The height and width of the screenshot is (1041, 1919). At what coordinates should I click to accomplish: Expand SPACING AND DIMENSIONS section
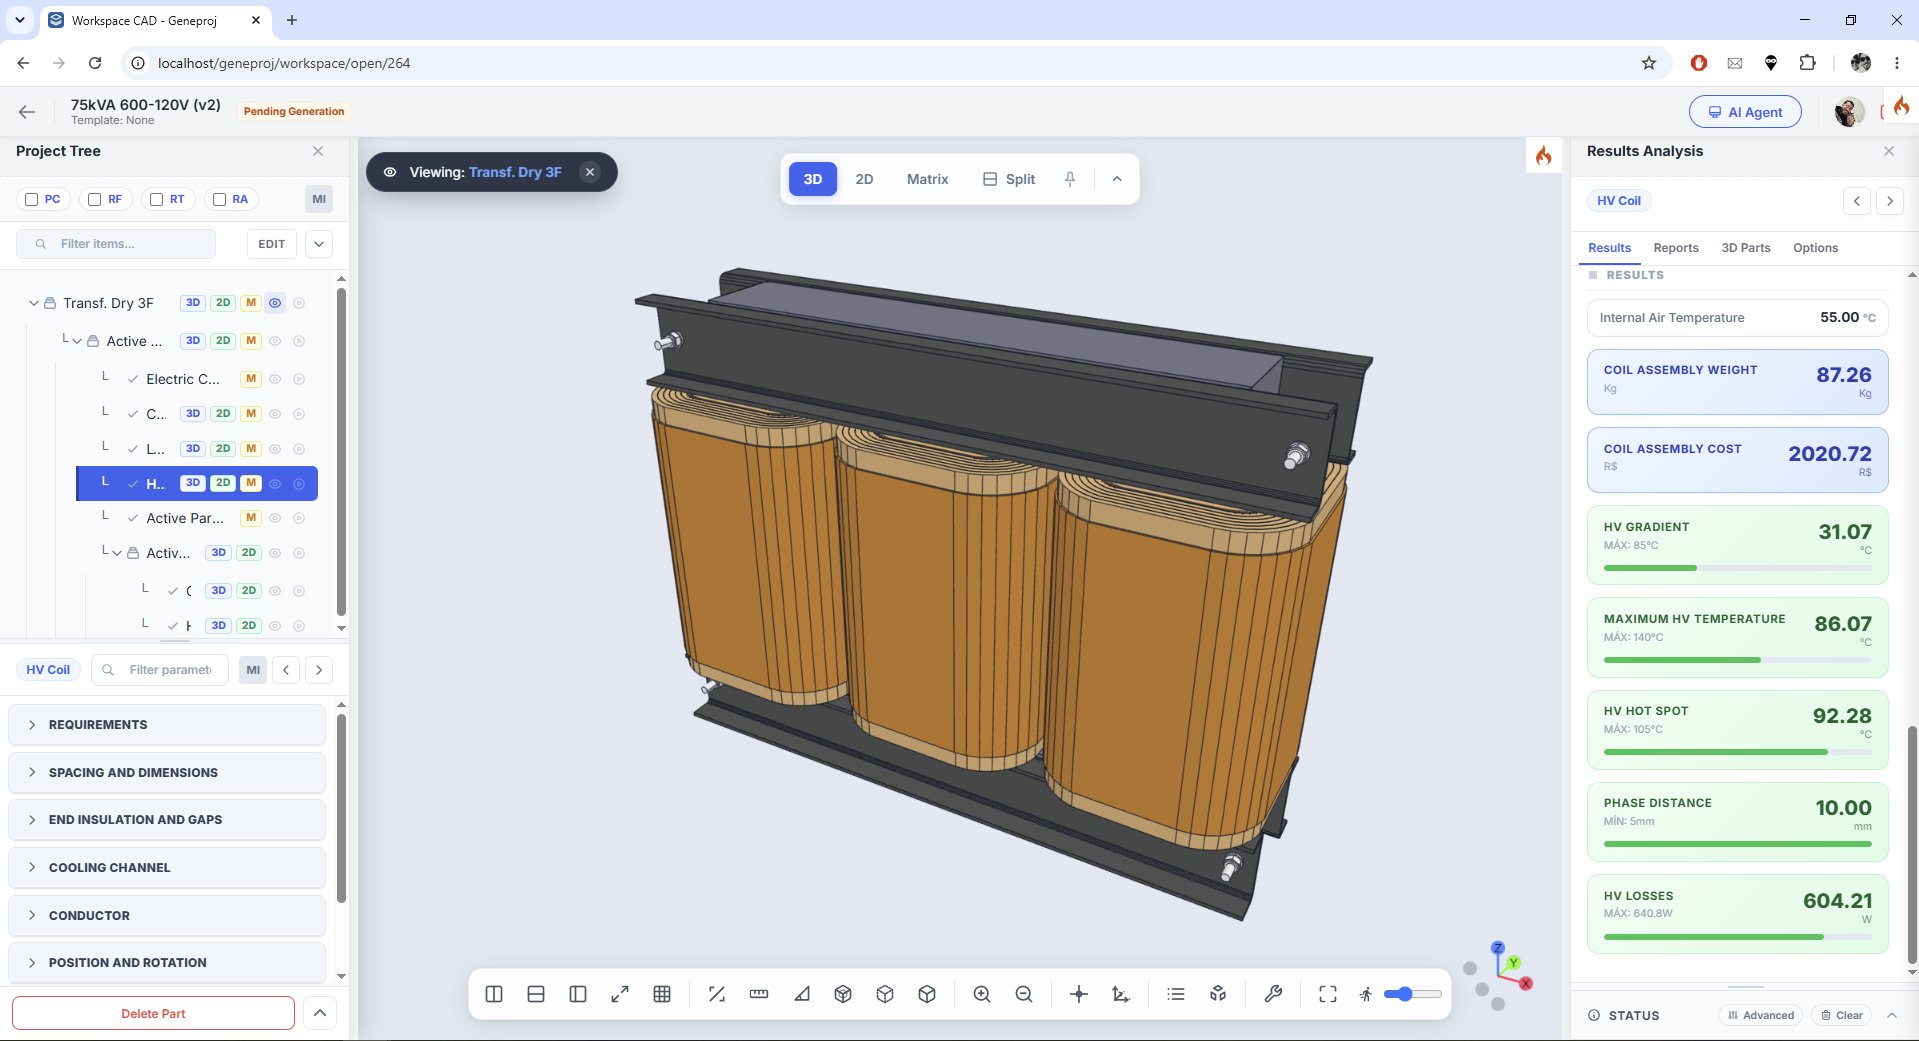click(x=167, y=773)
